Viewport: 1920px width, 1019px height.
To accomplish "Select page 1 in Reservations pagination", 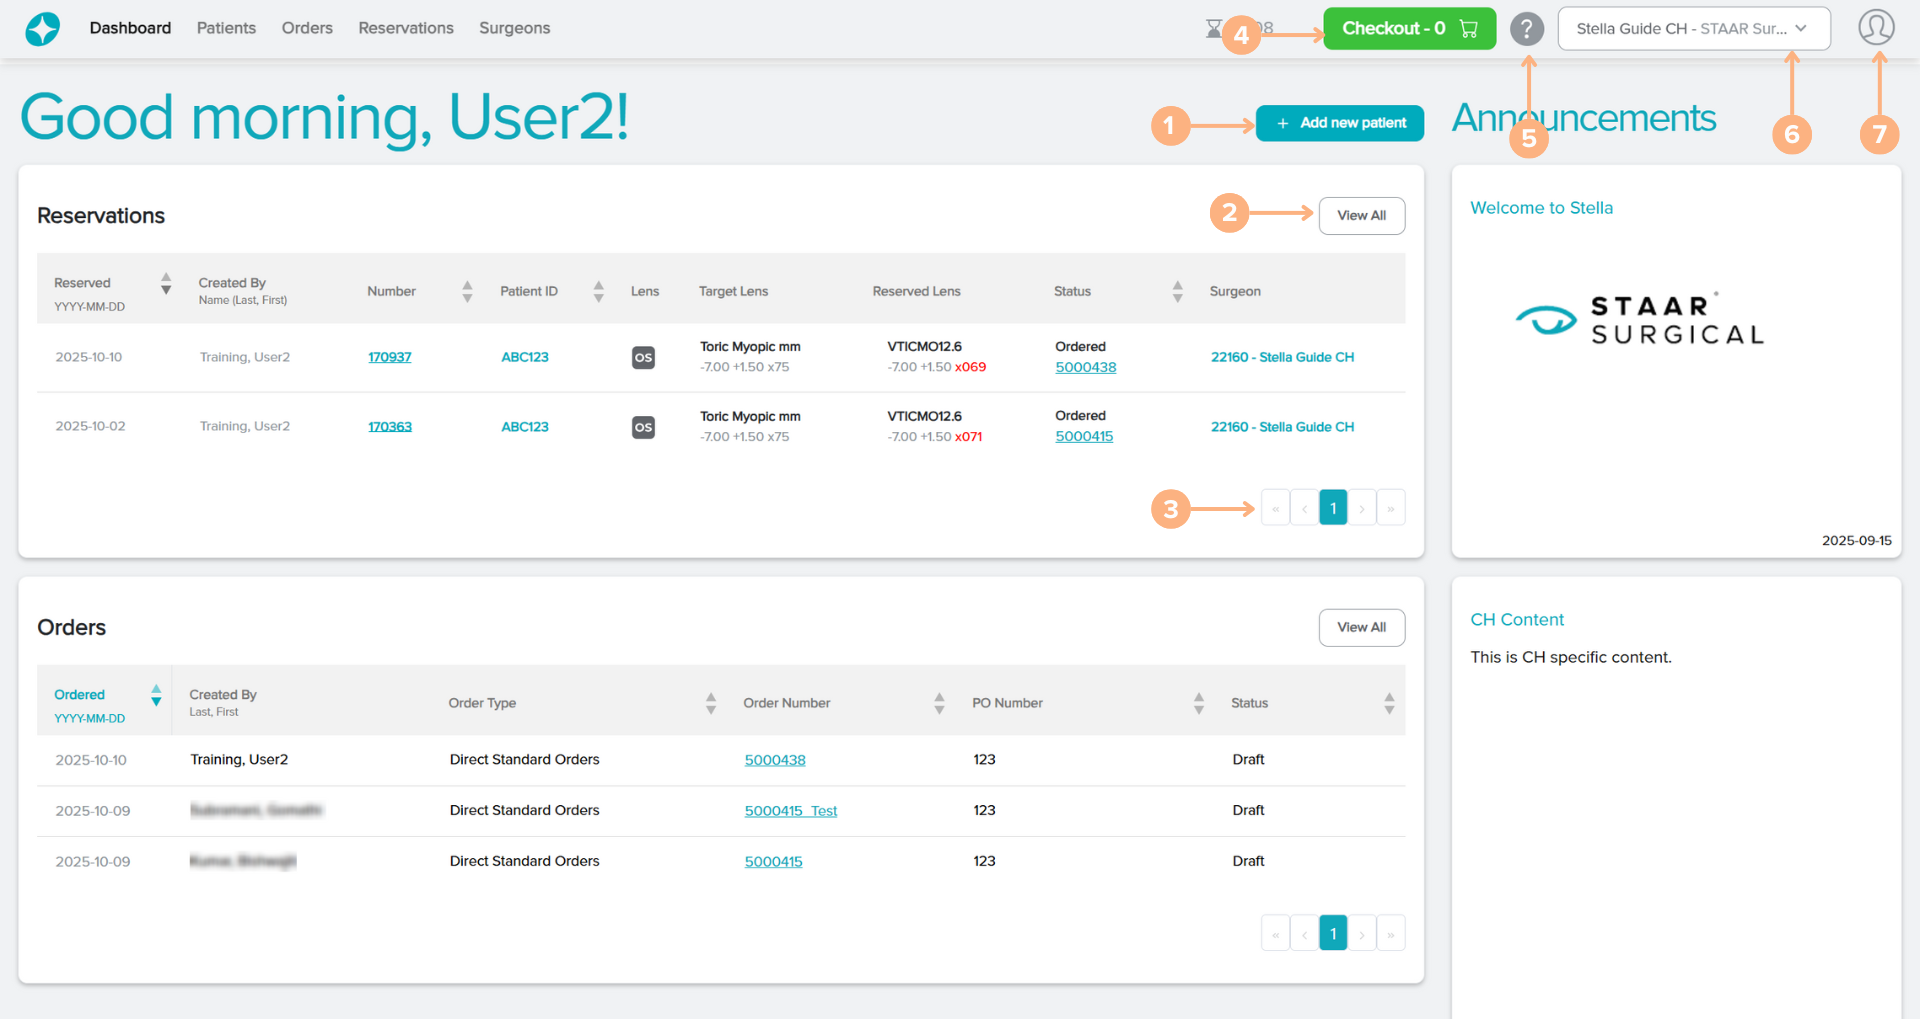I will (x=1332, y=508).
